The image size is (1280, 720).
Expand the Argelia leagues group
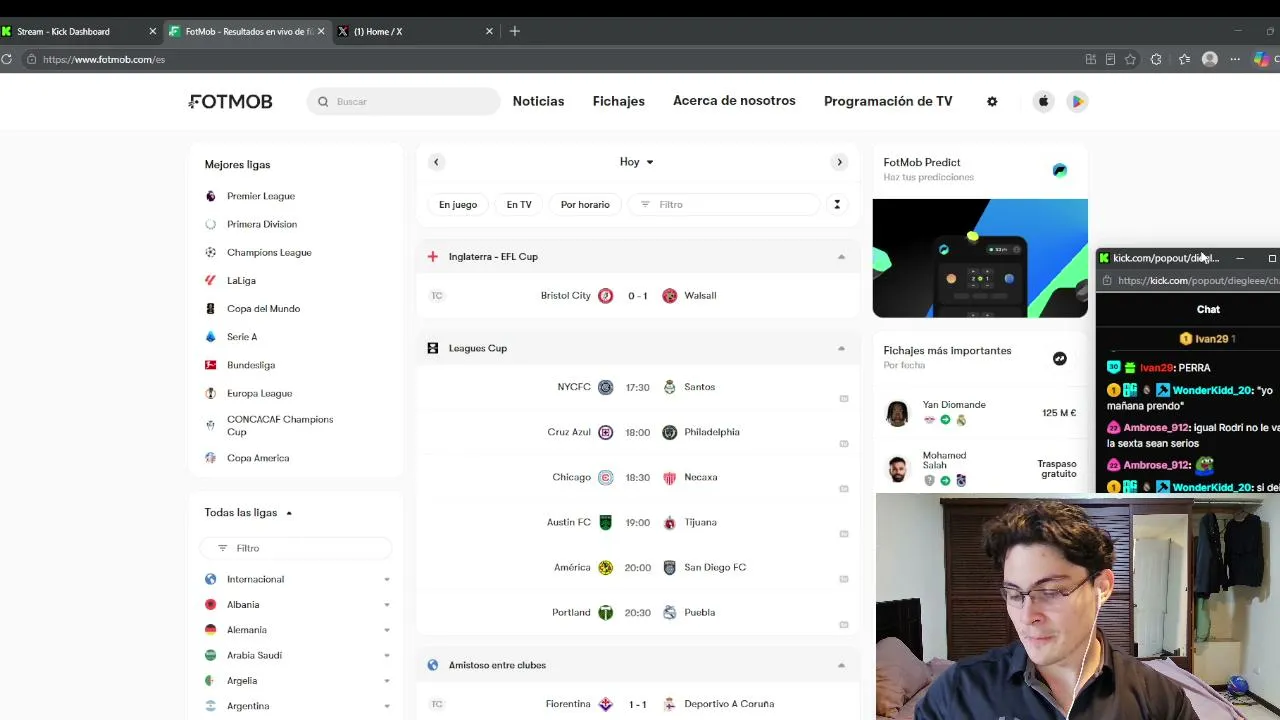tap(387, 681)
